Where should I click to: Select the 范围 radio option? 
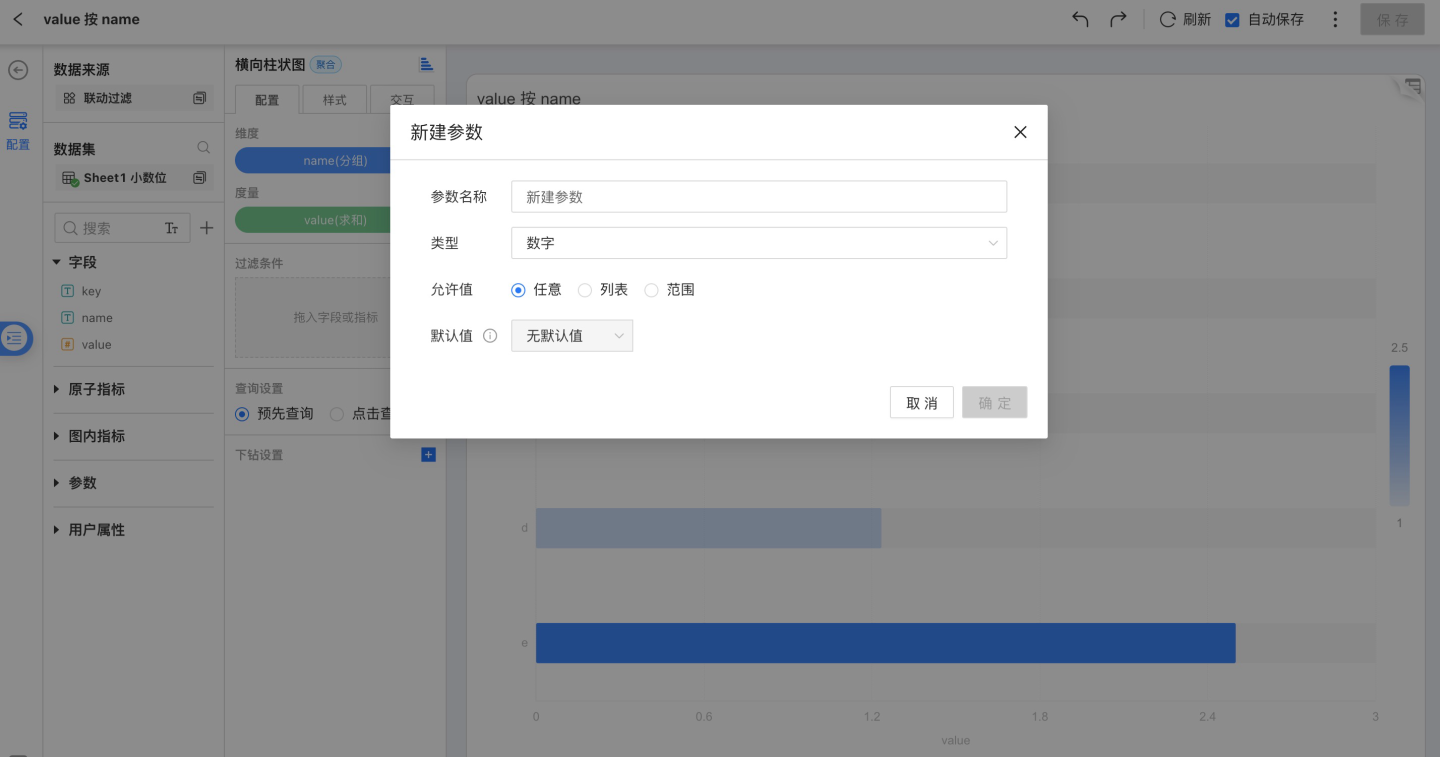(x=652, y=290)
